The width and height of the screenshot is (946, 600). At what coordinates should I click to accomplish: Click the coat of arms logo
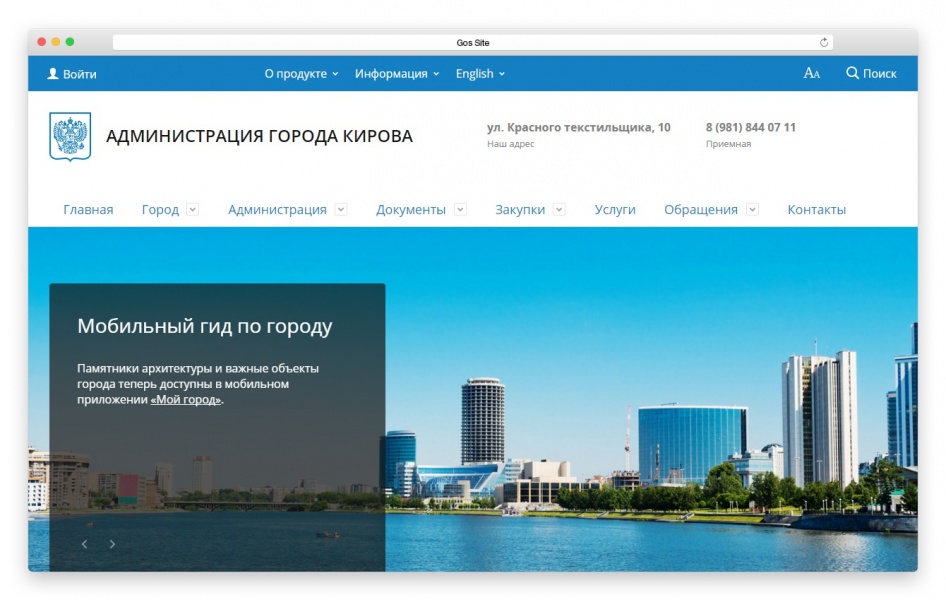pos(70,136)
